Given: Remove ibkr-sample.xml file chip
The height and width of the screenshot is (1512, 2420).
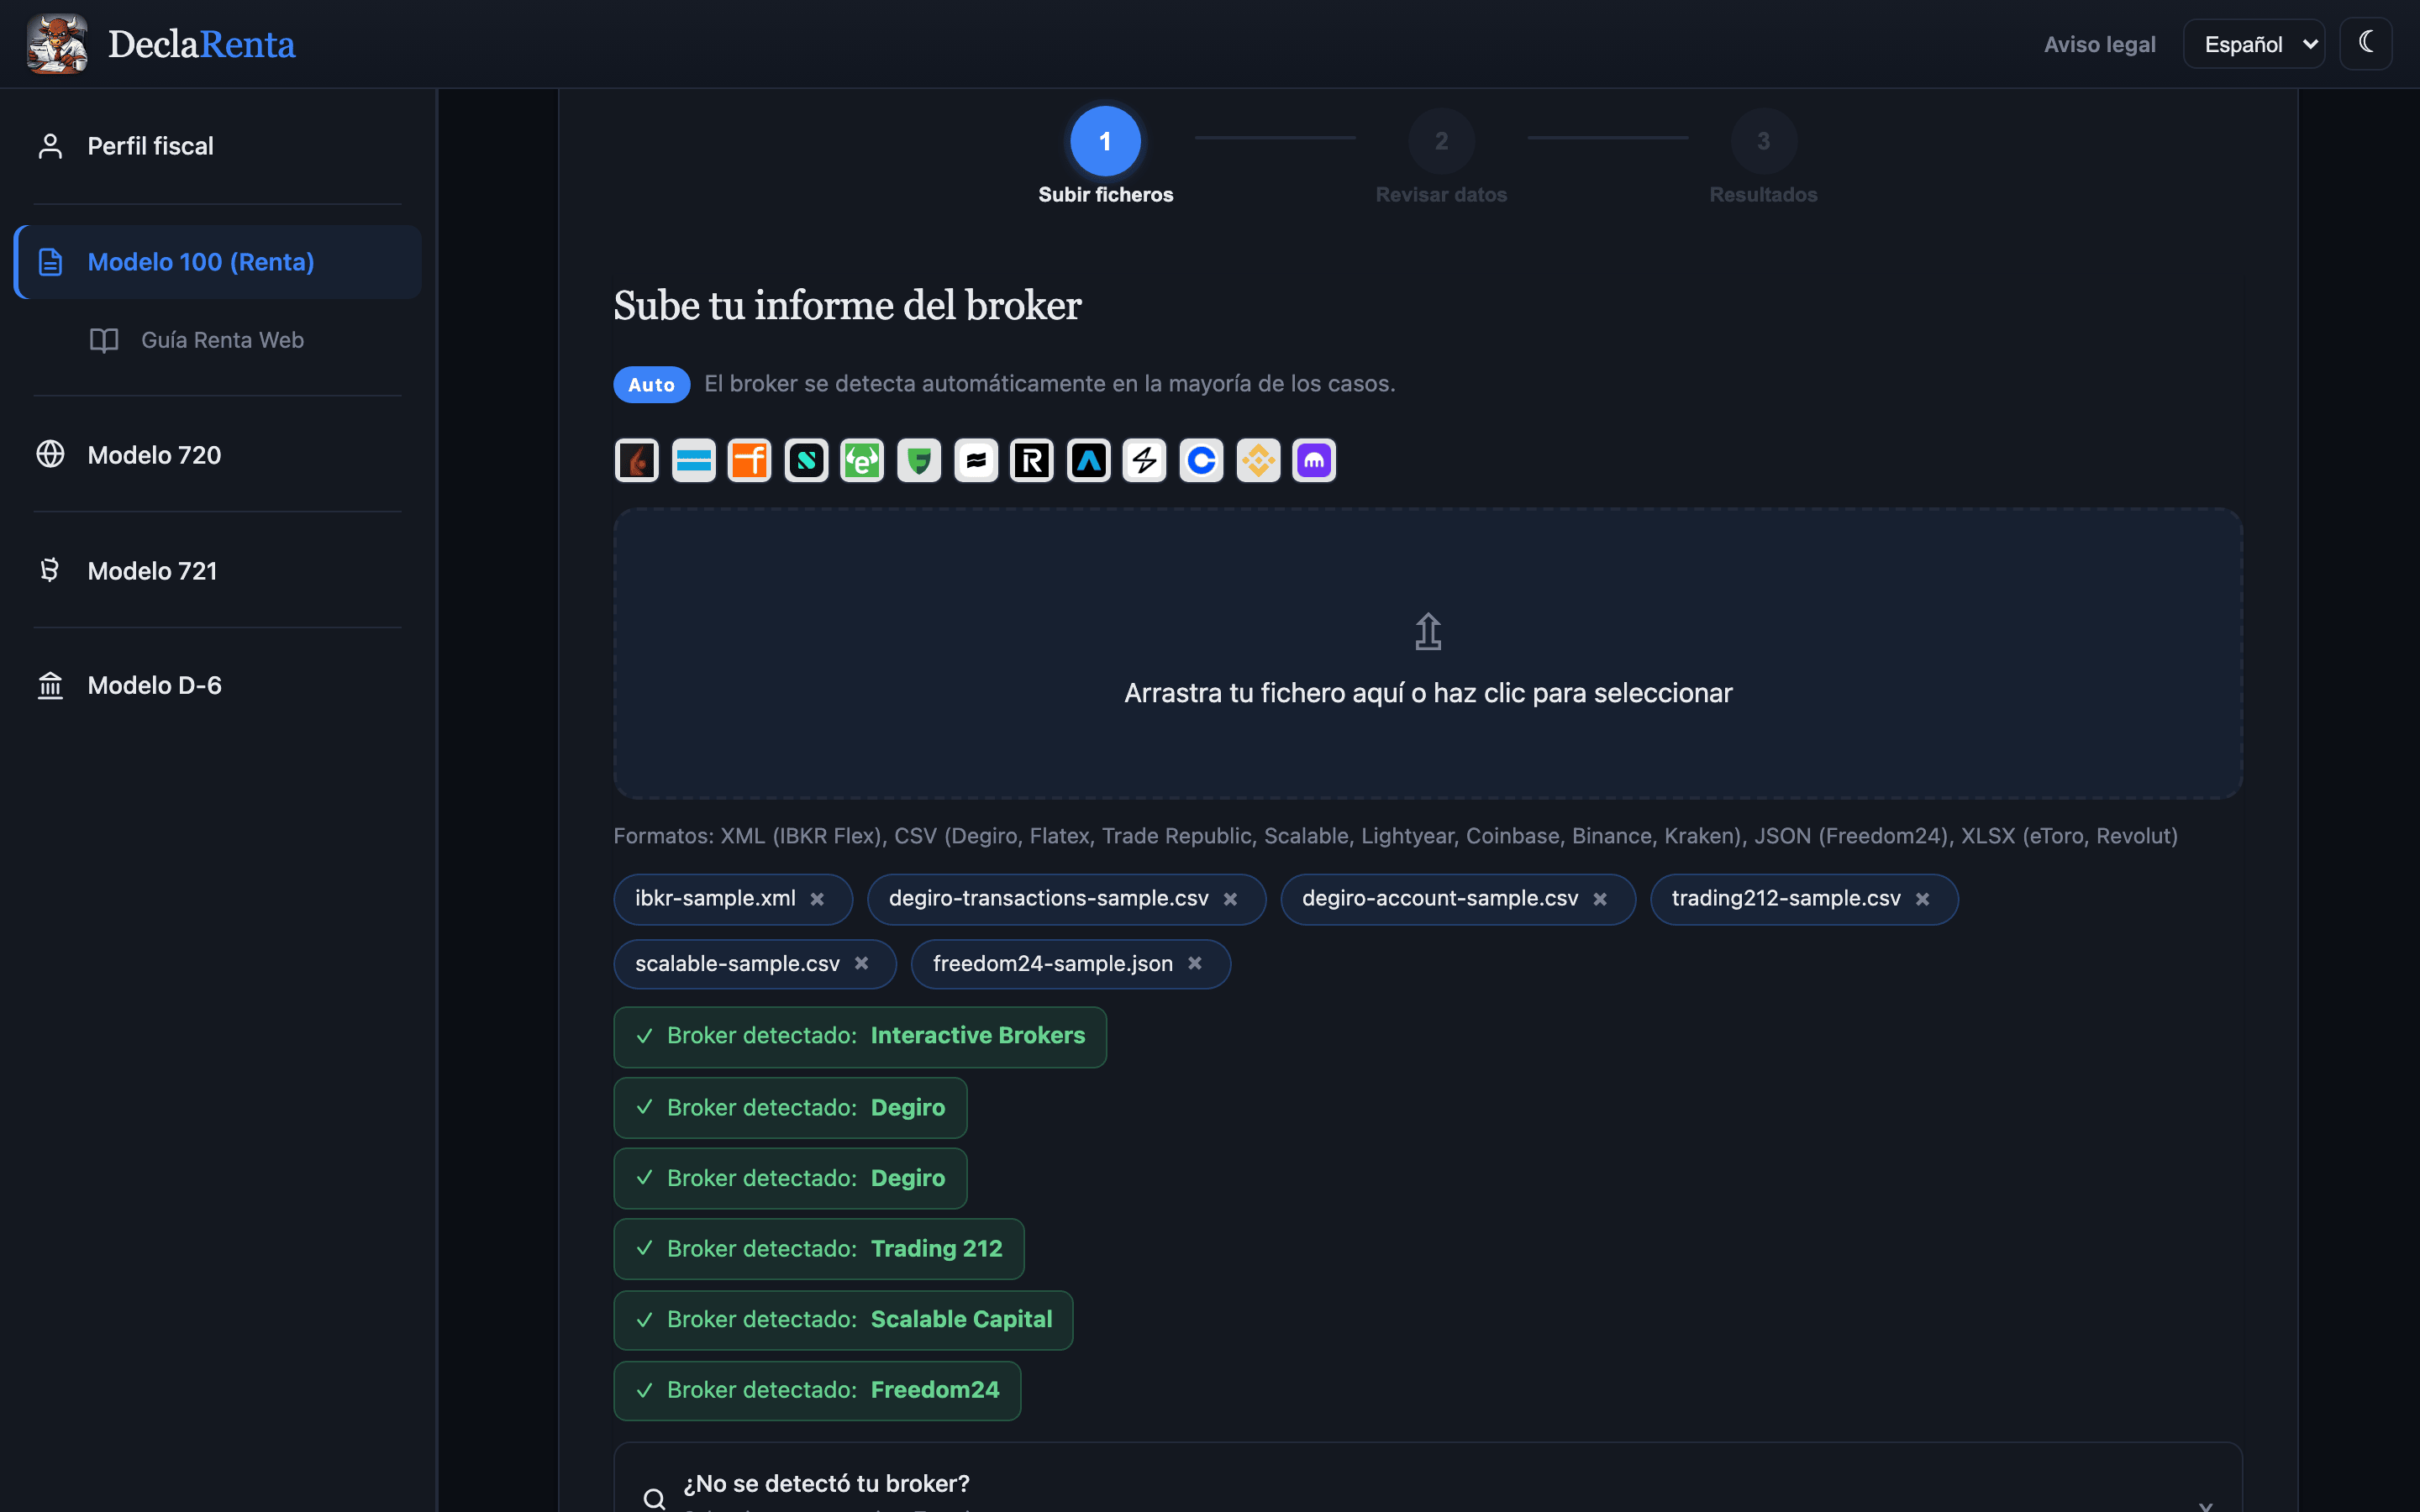Looking at the screenshot, I should pos(817,899).
